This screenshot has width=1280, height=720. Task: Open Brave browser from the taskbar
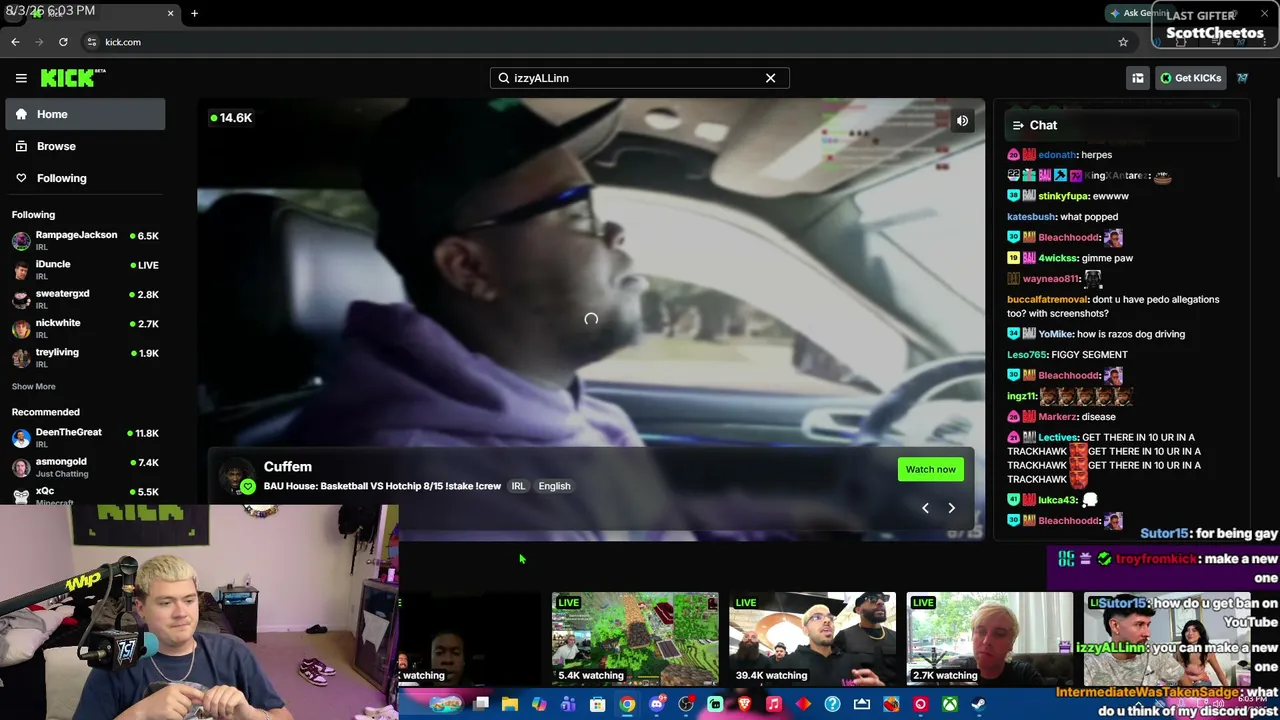click(x=744, y=704)
